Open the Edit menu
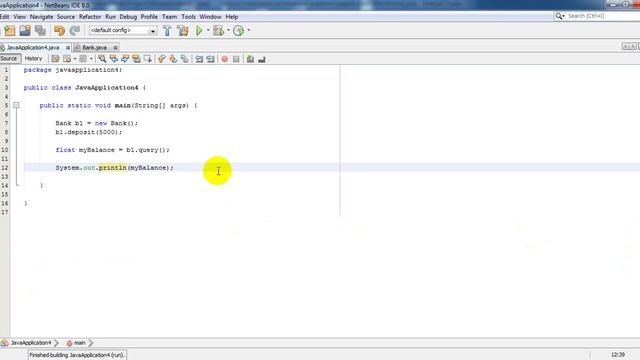The height and width of the screenshot is (360, 640). coord(4,17)
